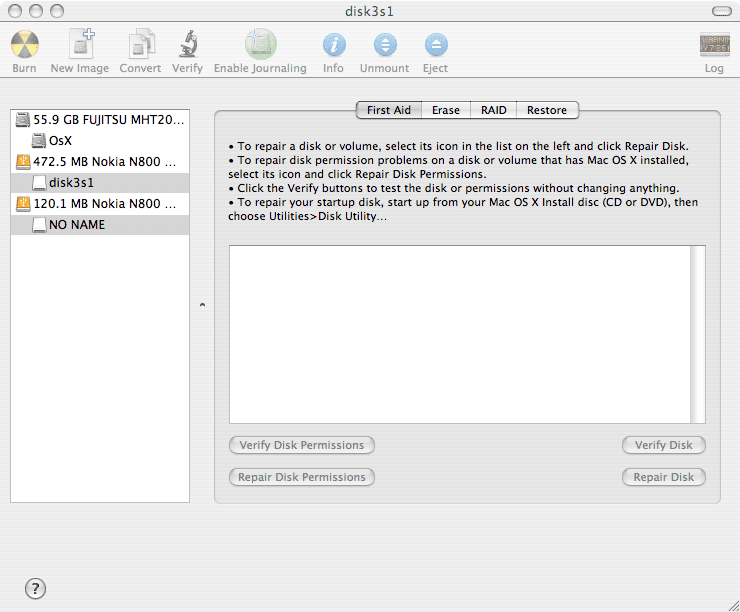Switch to the Erase tab
740x612 pixels.
(446, 110)
